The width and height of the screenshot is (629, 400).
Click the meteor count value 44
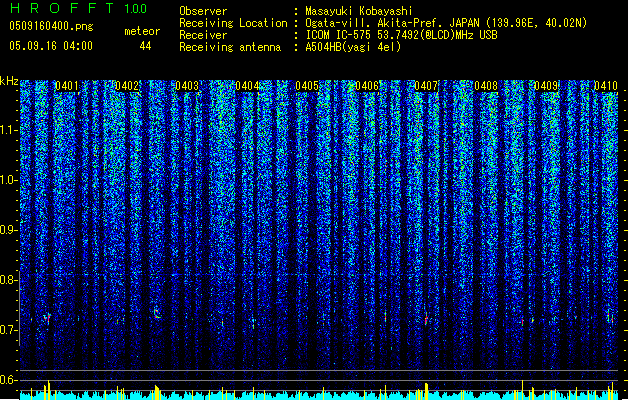click(145, 46)
